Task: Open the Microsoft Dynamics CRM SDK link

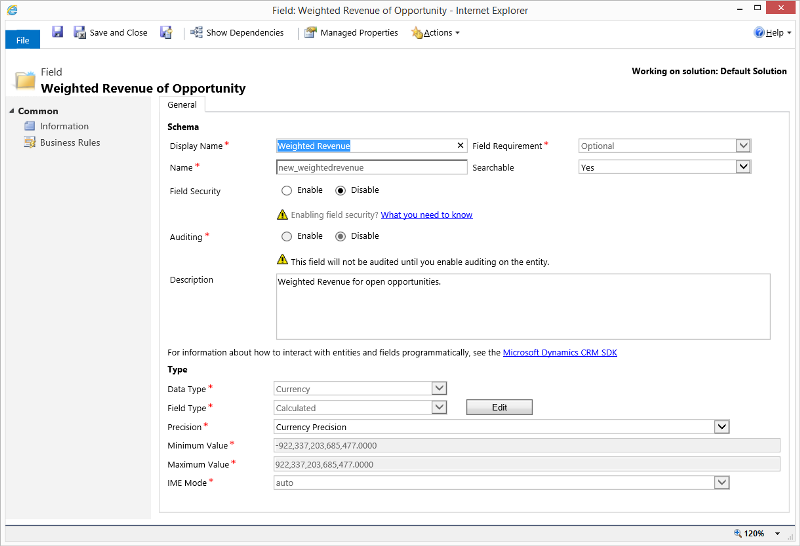Action: (x=559, y=353)
